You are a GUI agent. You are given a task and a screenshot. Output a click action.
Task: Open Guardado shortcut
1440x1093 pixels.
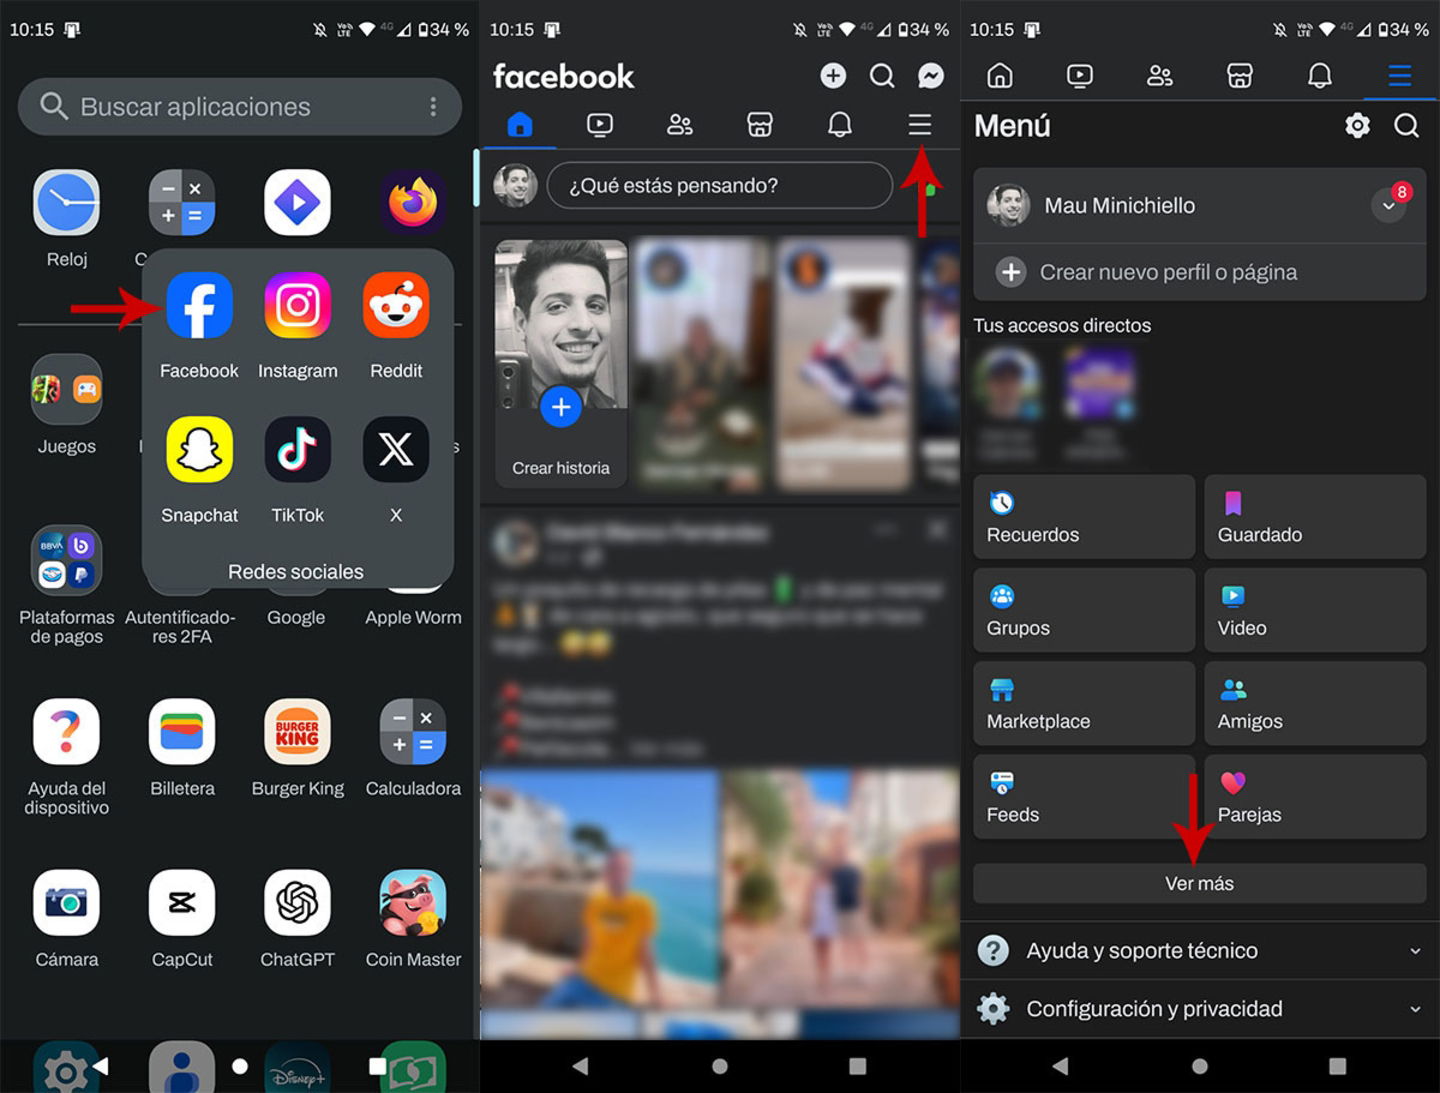(1315, 517)
